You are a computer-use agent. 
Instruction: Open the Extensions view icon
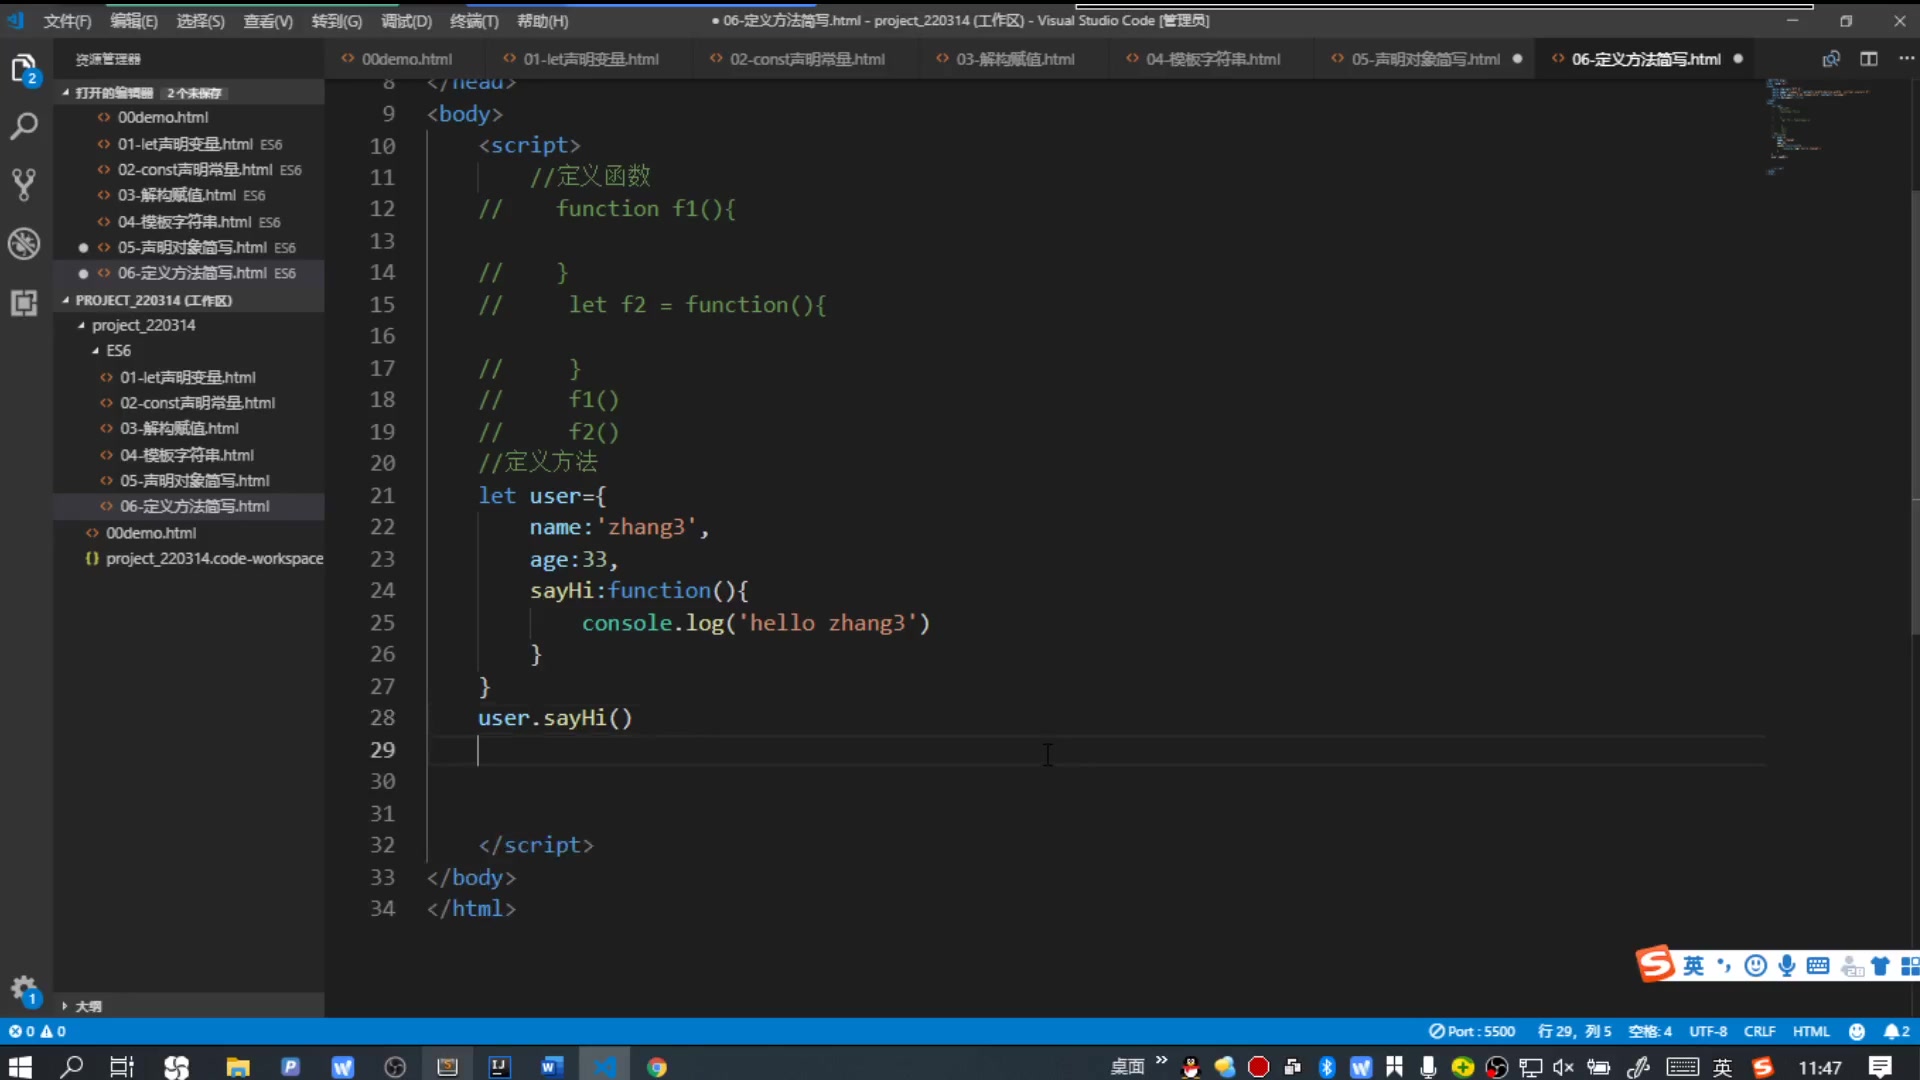(25, 303)
